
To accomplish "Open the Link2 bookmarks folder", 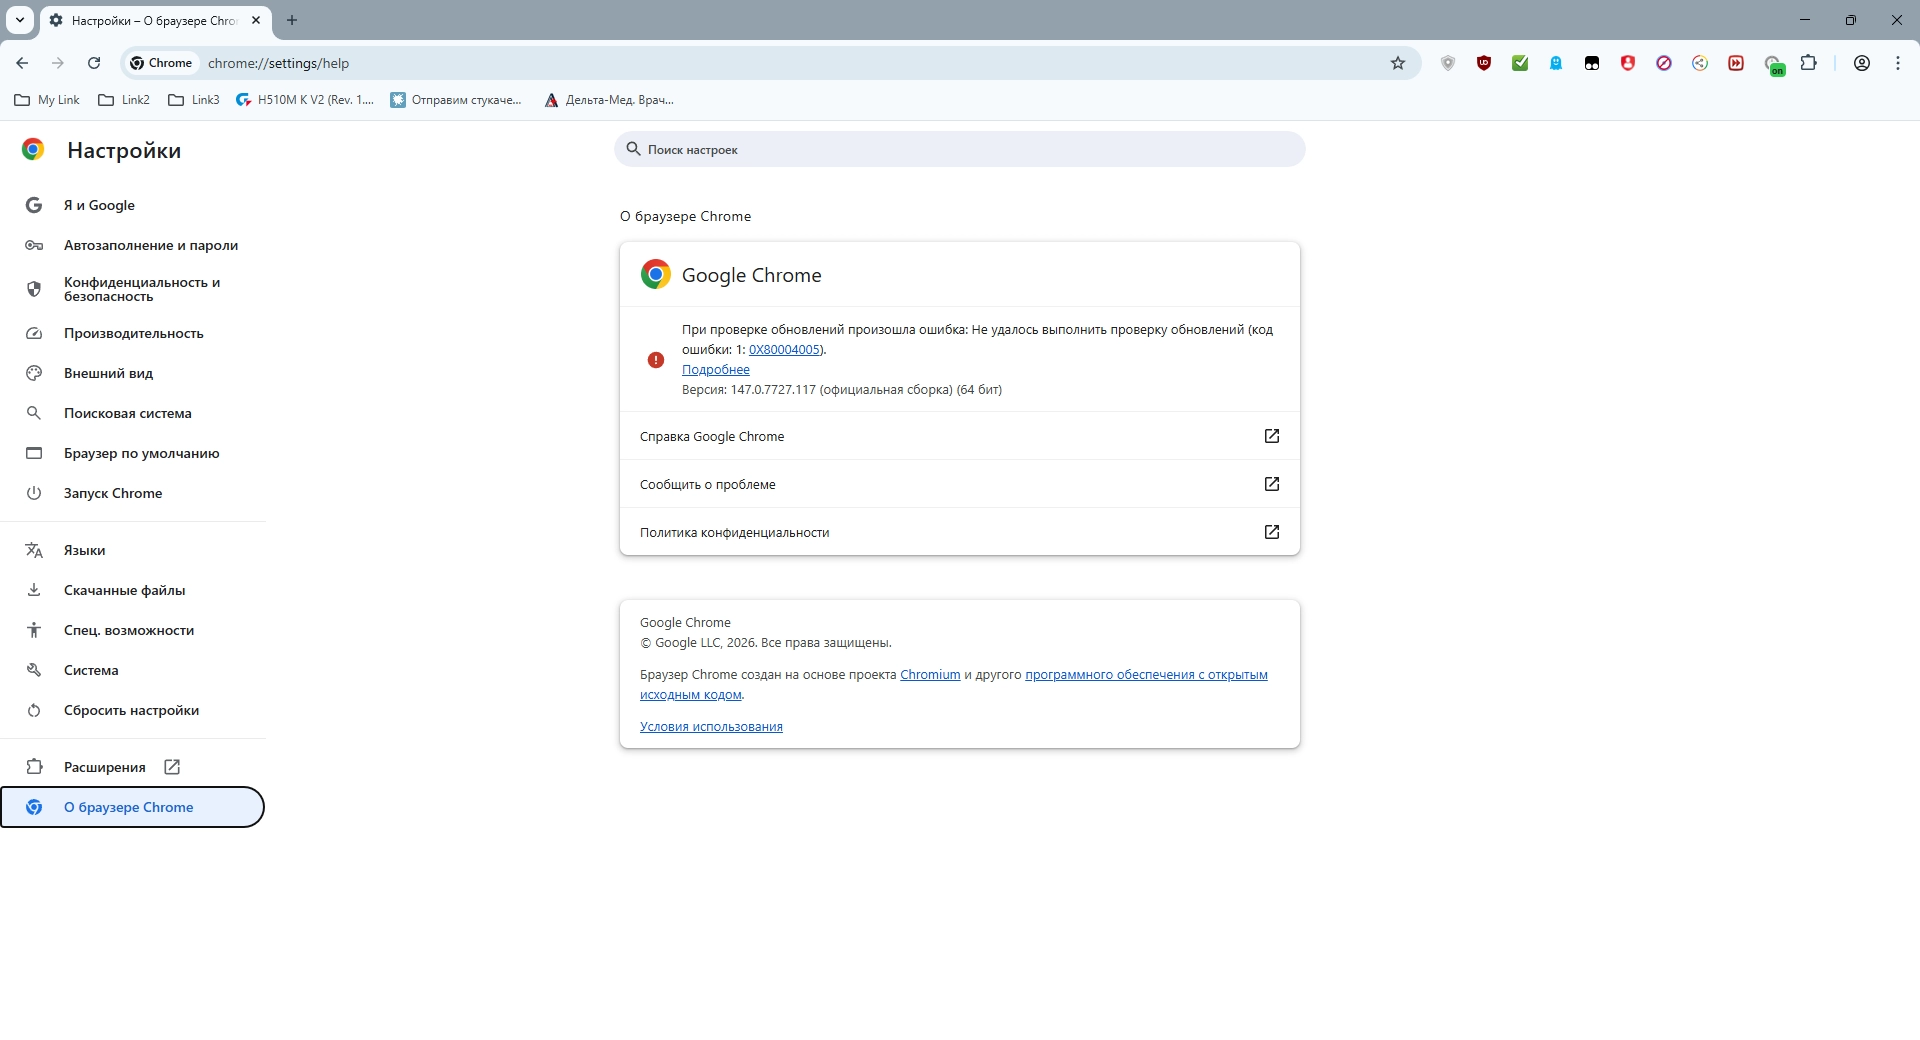I will point(124,100).
